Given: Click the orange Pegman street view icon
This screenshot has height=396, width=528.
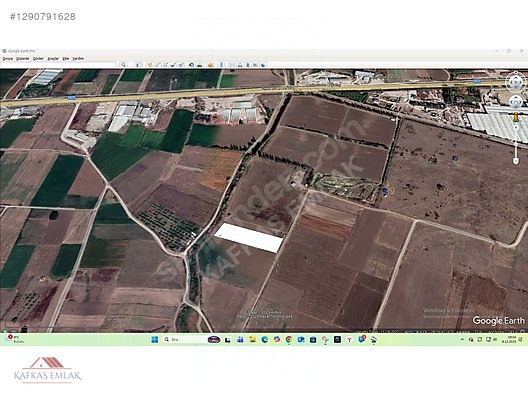Looking at the screenshot, I should pyautogui.click(x=516, y=118).
